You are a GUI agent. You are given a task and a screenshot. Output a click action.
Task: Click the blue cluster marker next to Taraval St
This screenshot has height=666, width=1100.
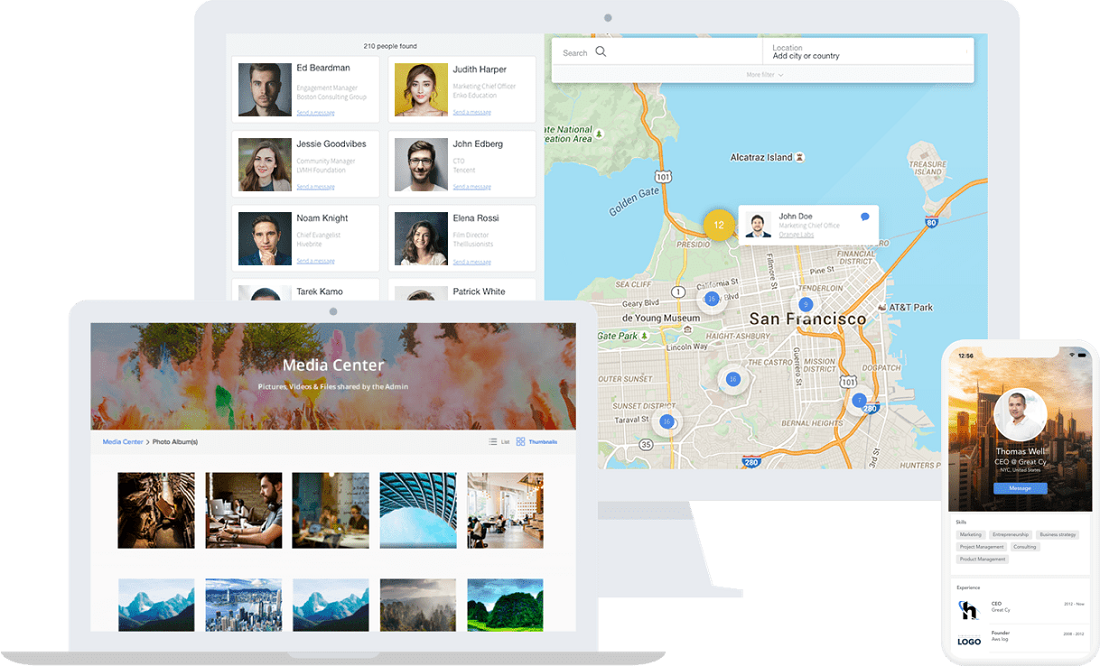pos(666,422)
